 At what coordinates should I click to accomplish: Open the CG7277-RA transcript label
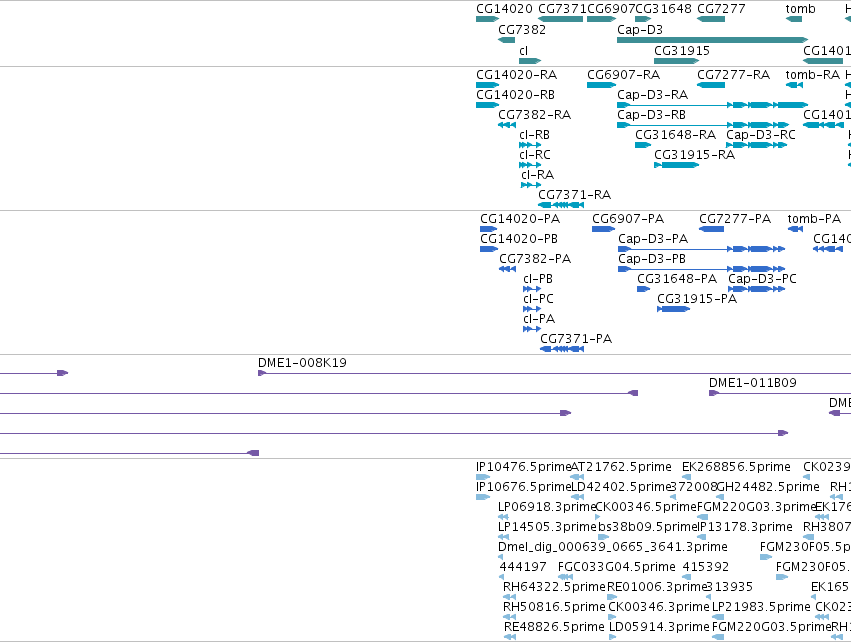click(733, 74)
